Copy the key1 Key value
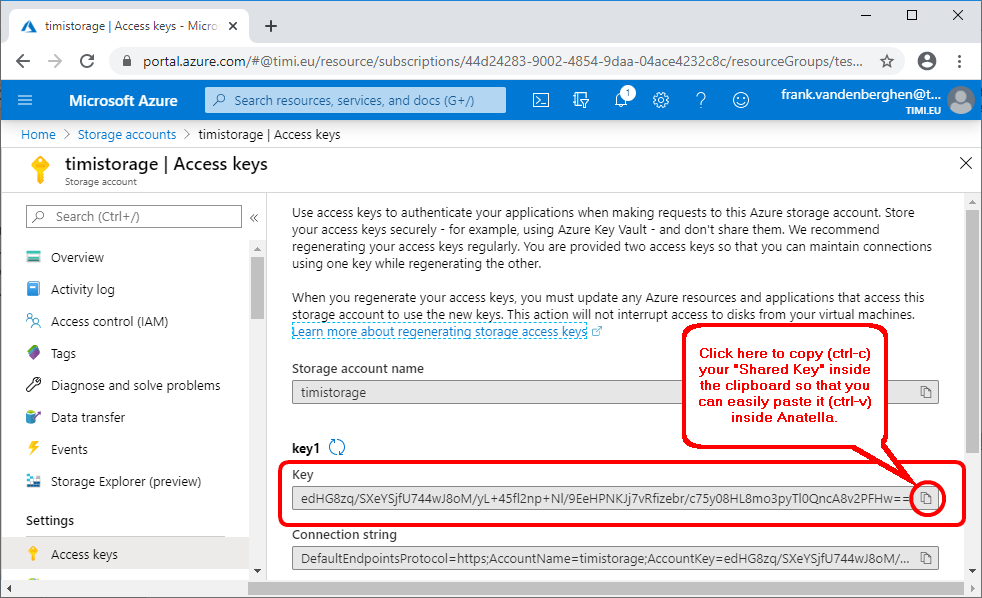 point(926,498)
